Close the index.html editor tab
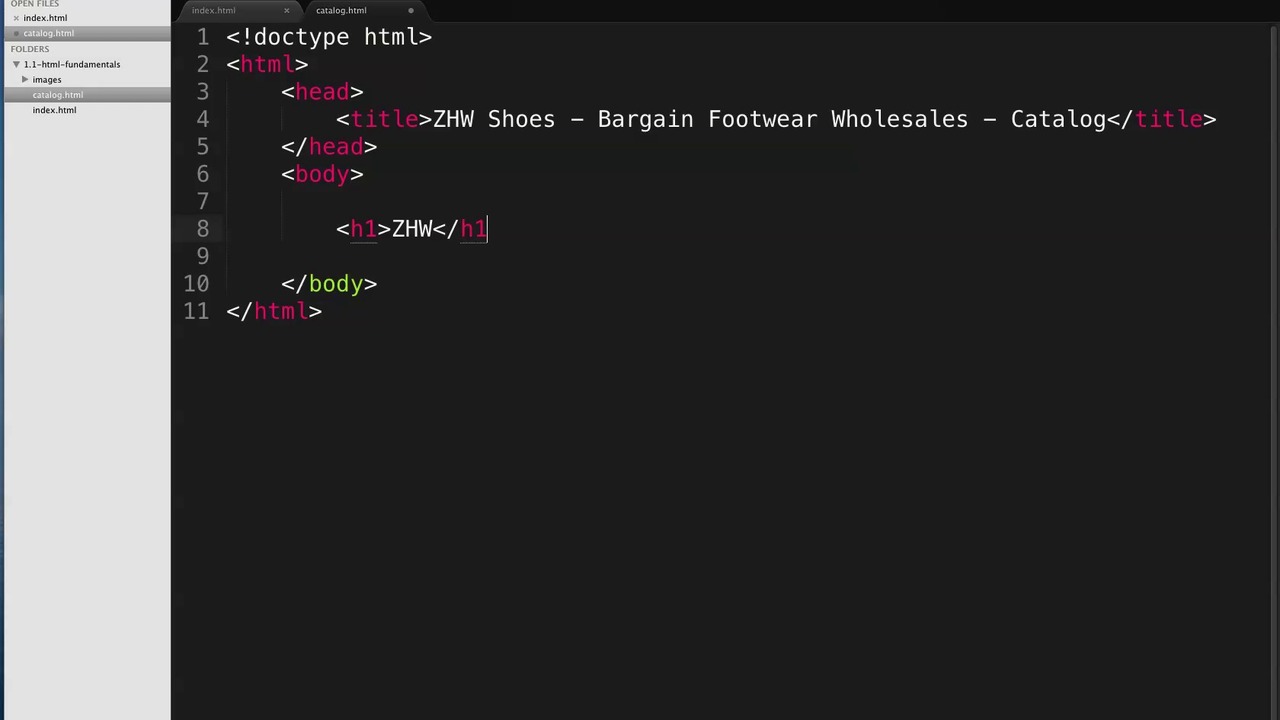Viewport: 1280px width, 720px height. 286,11
